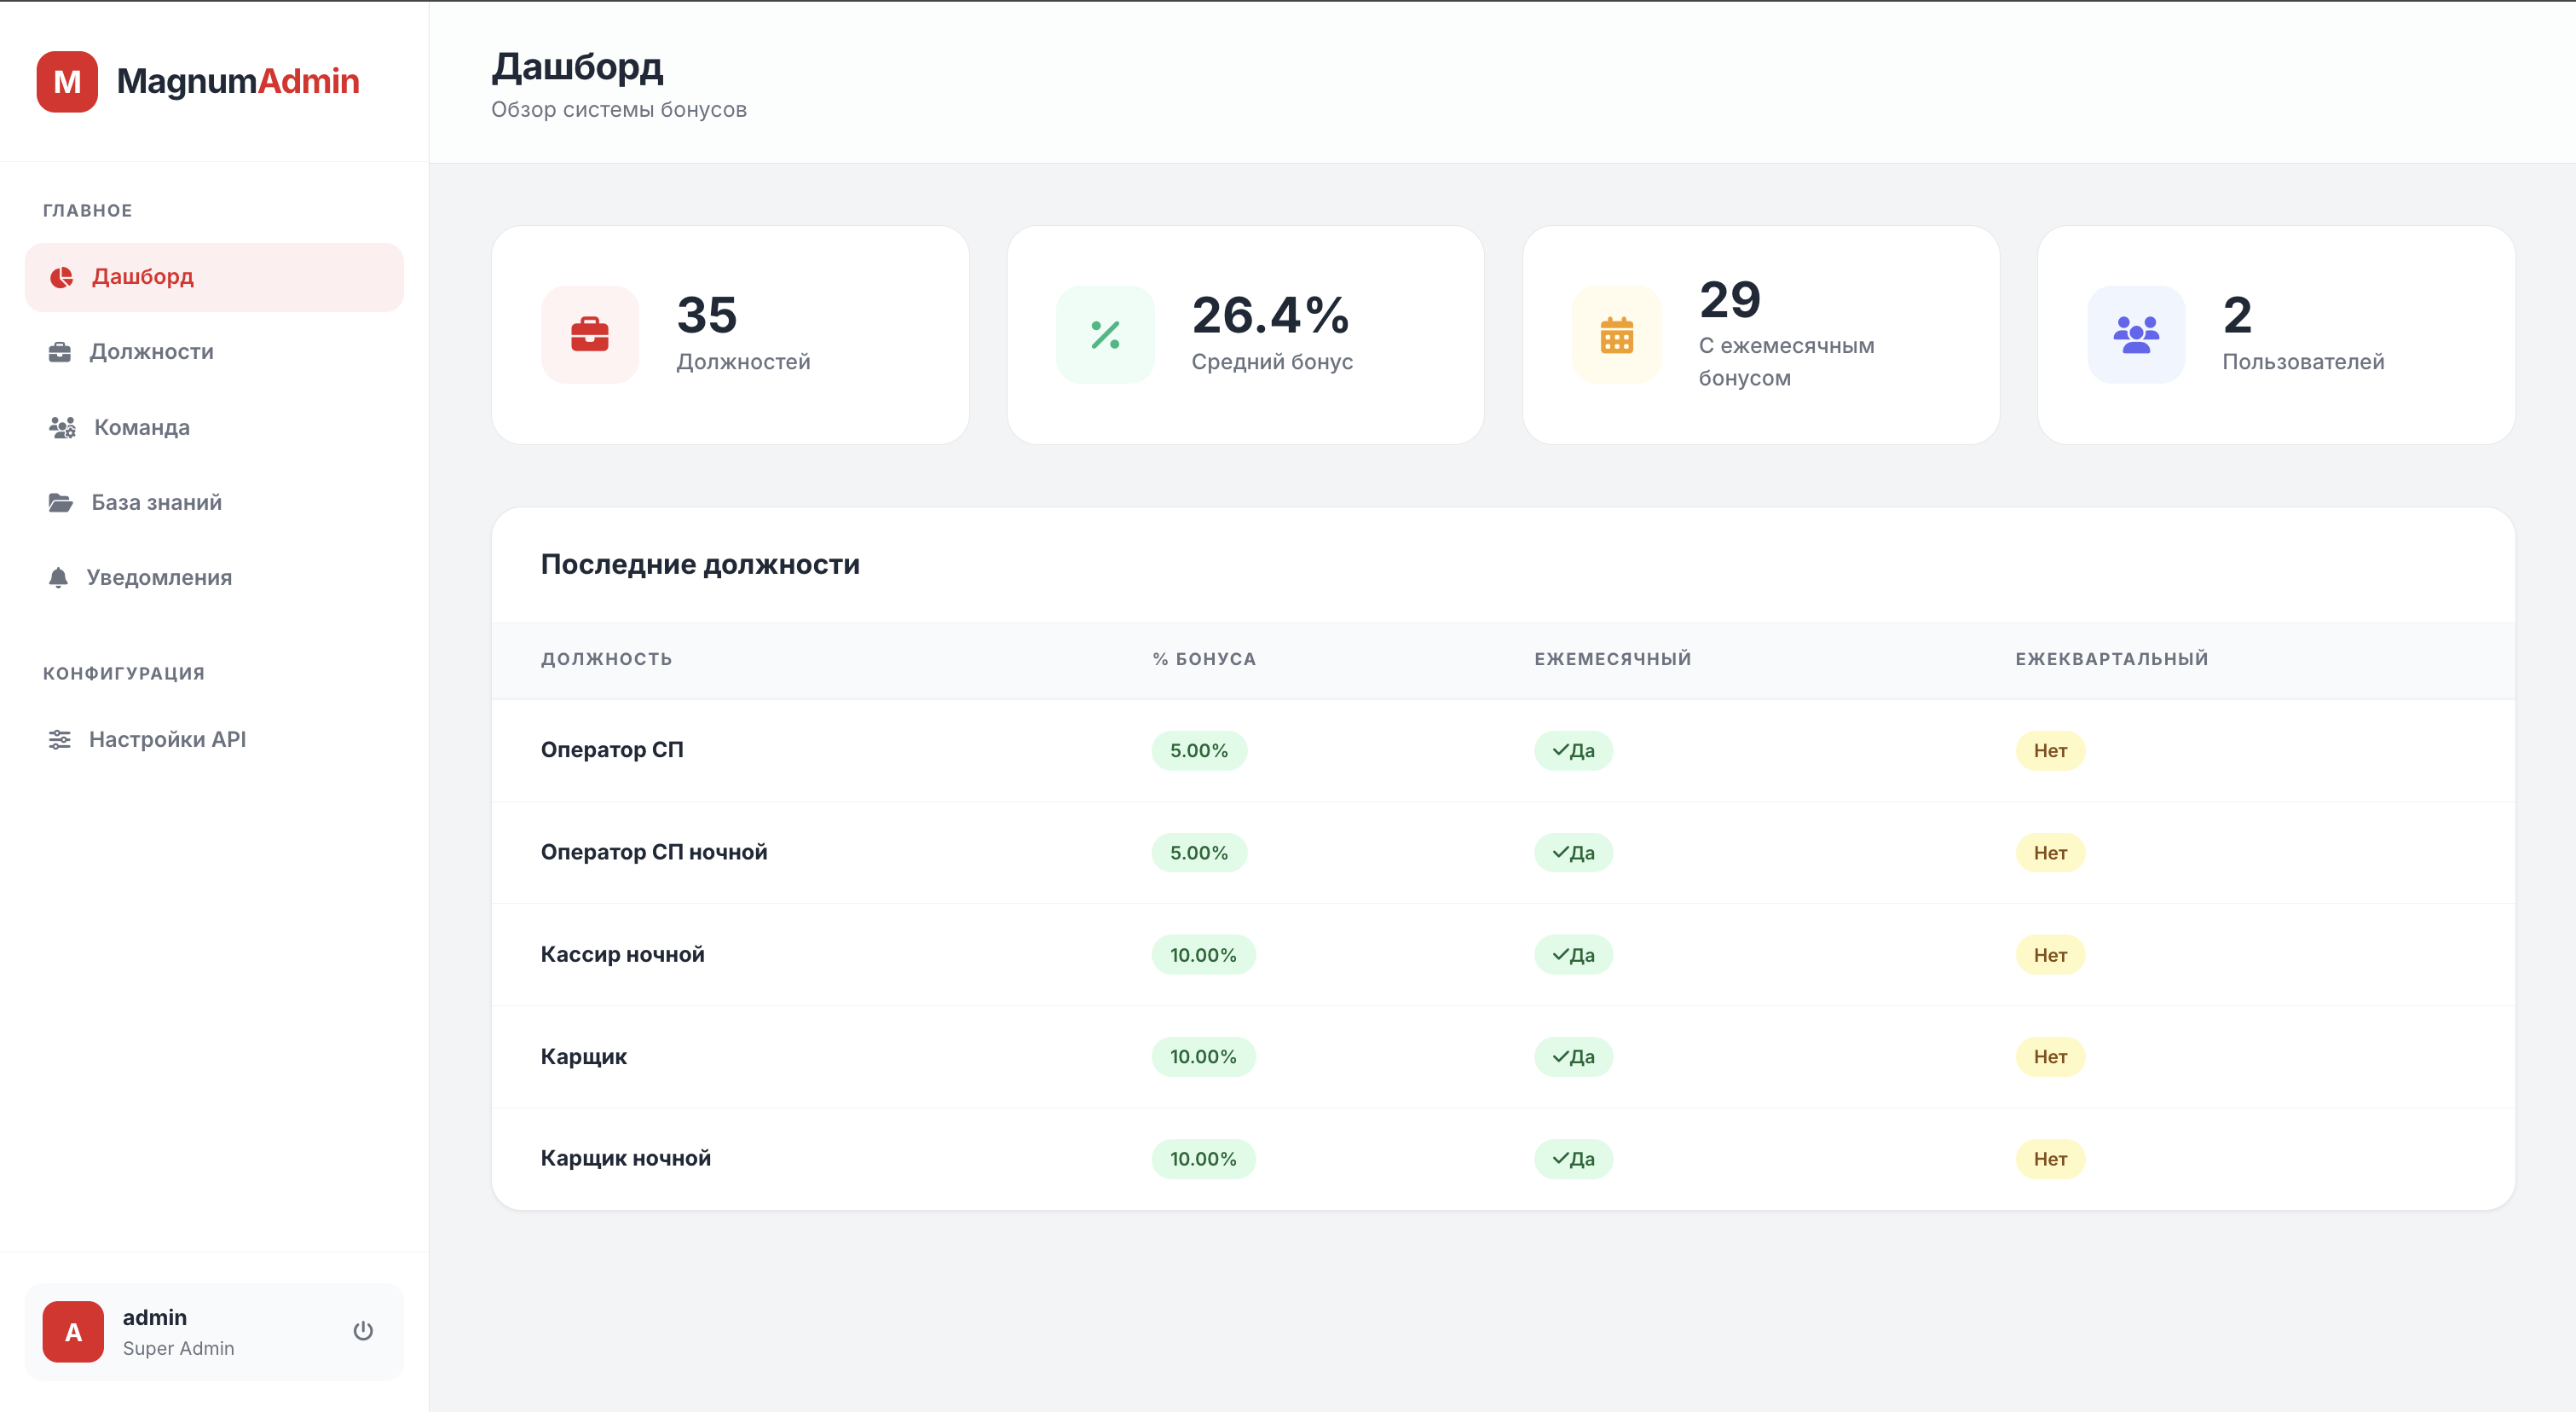Click the Нет badge in Оператор СП row
The height and width of the screenshot is (1412, 2576).
tap(2050, 750)
